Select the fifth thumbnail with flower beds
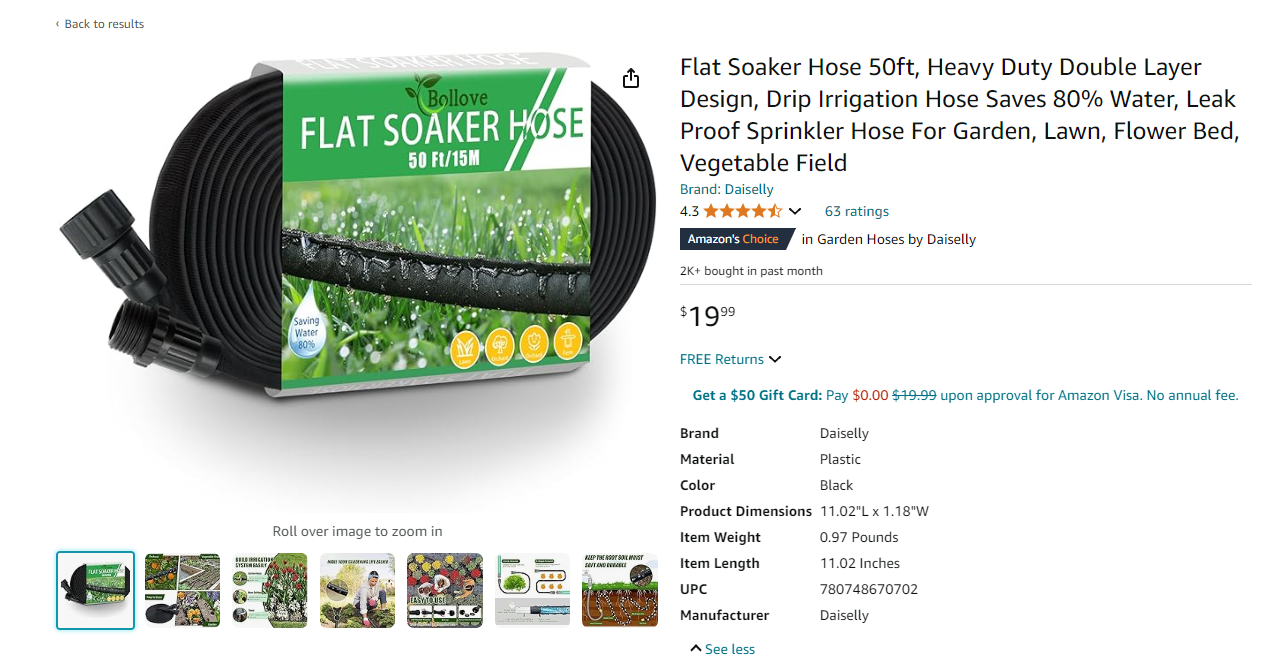The height and width of the screenshot is (672, 1276). (445, 590)
